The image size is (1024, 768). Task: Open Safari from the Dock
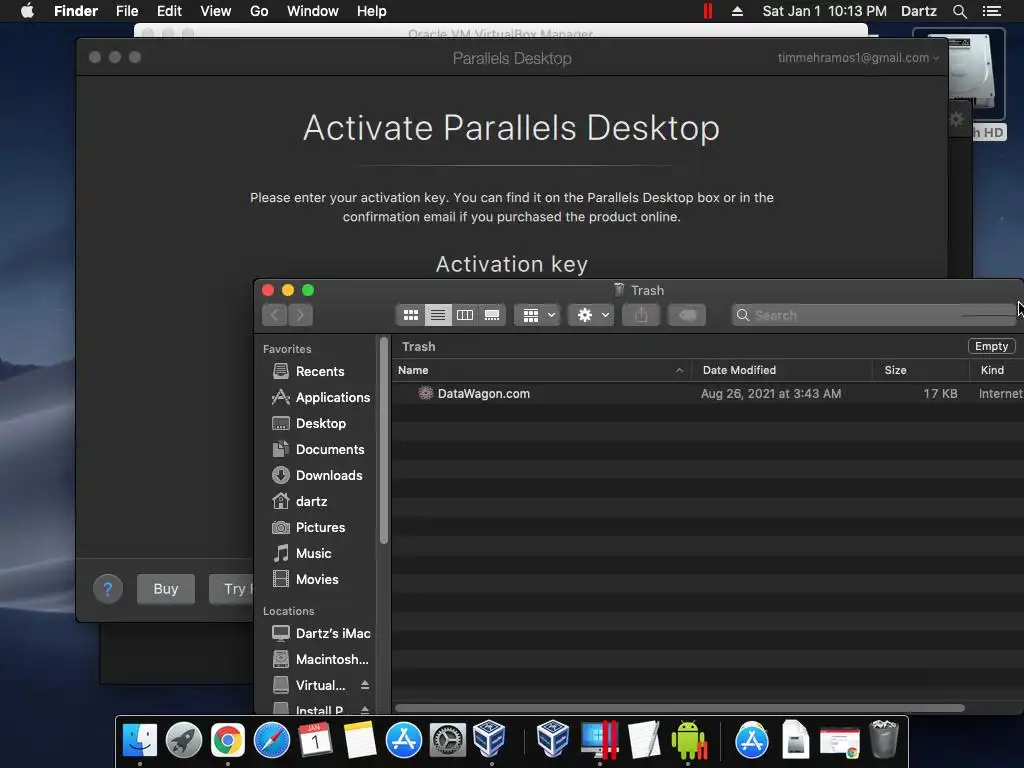coord(272,741)
